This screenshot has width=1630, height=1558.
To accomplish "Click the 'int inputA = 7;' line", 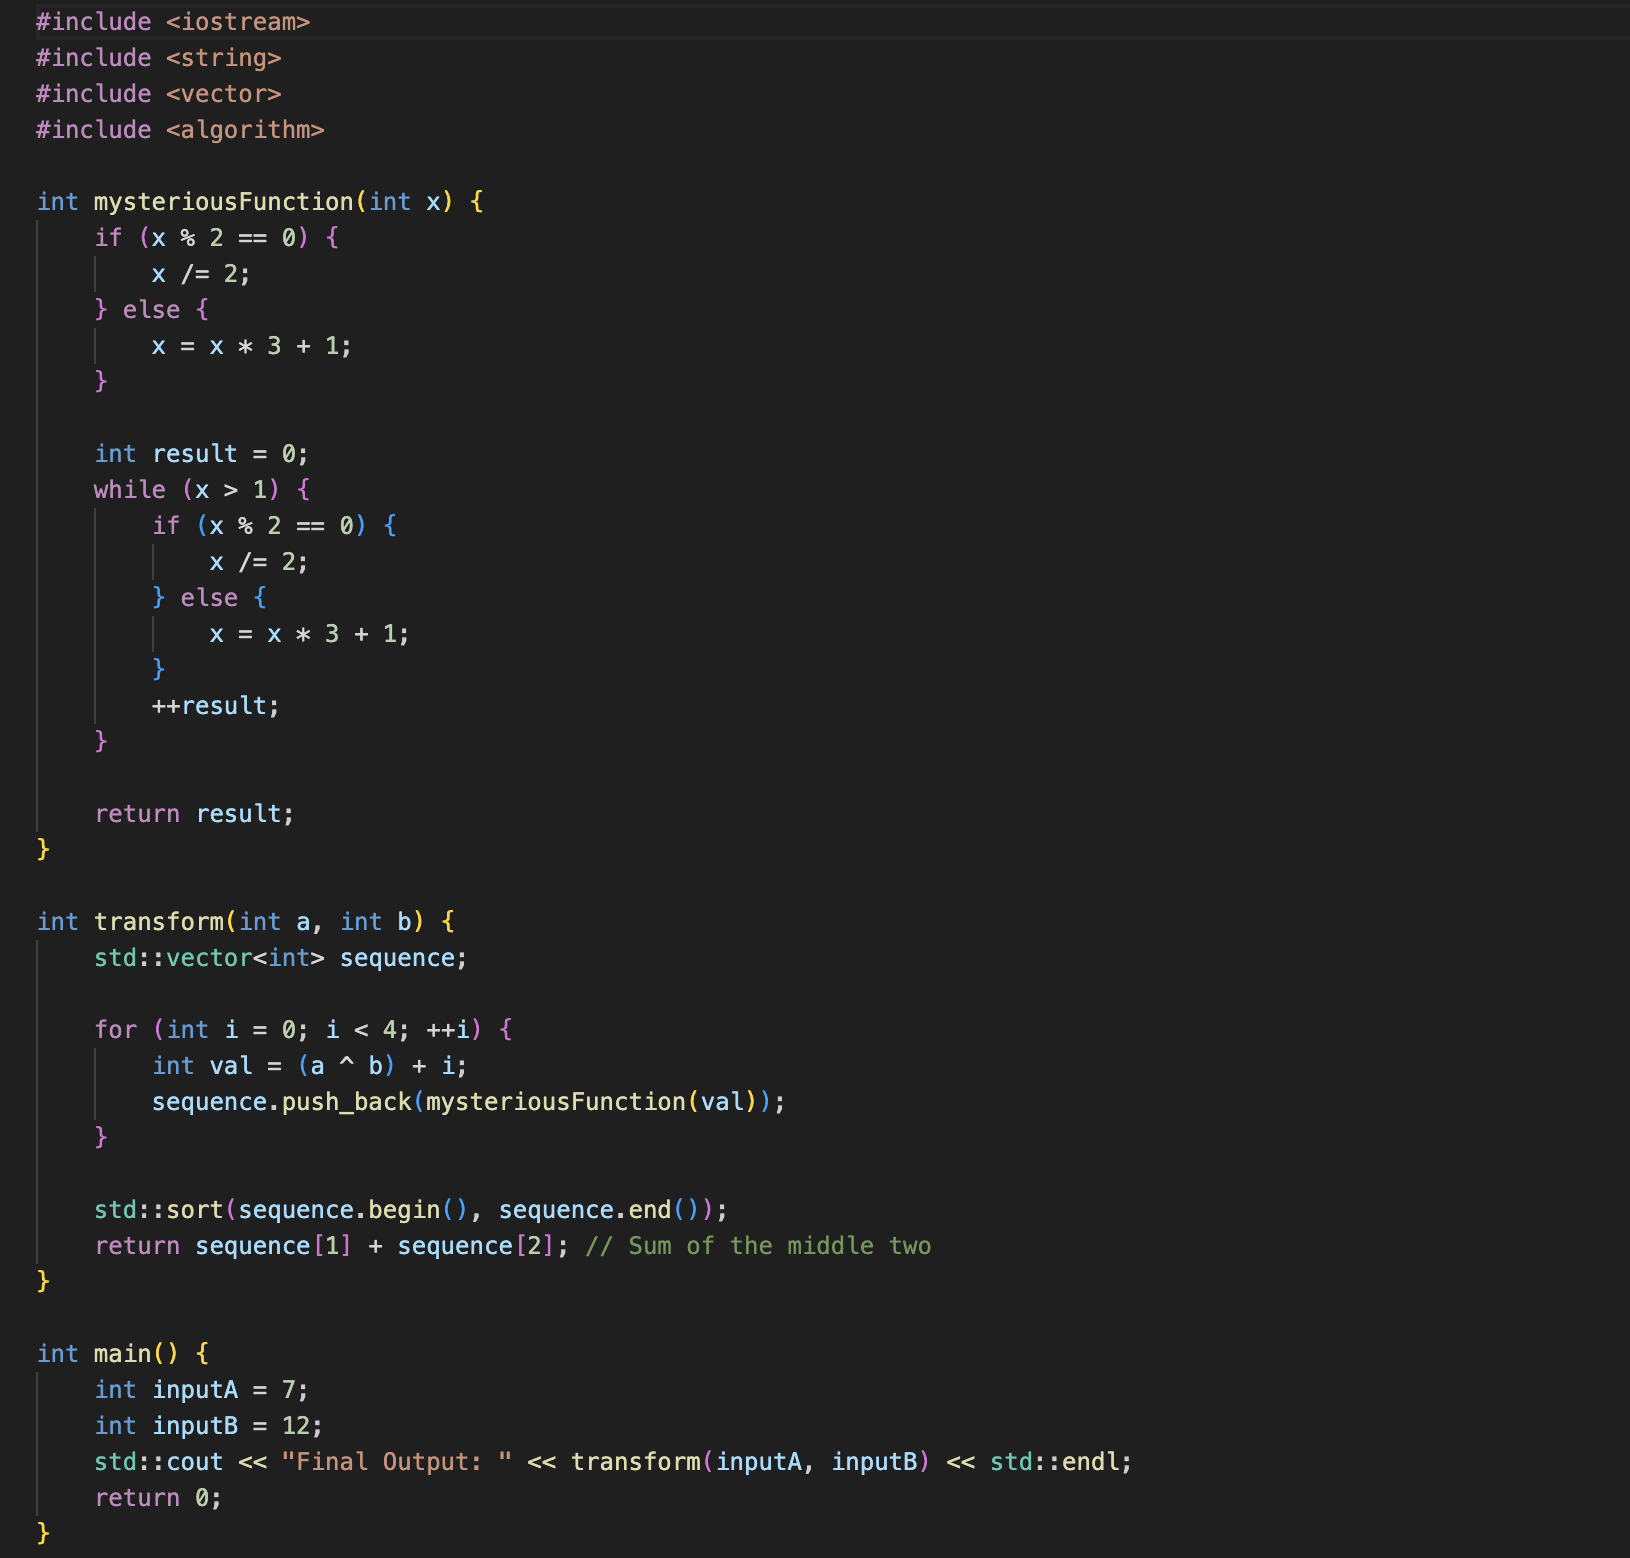I will pyautogui.click(x=201, y=1390).
